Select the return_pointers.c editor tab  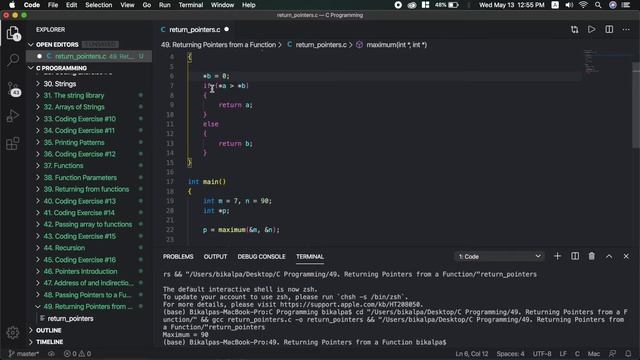(x=195, y=29)
